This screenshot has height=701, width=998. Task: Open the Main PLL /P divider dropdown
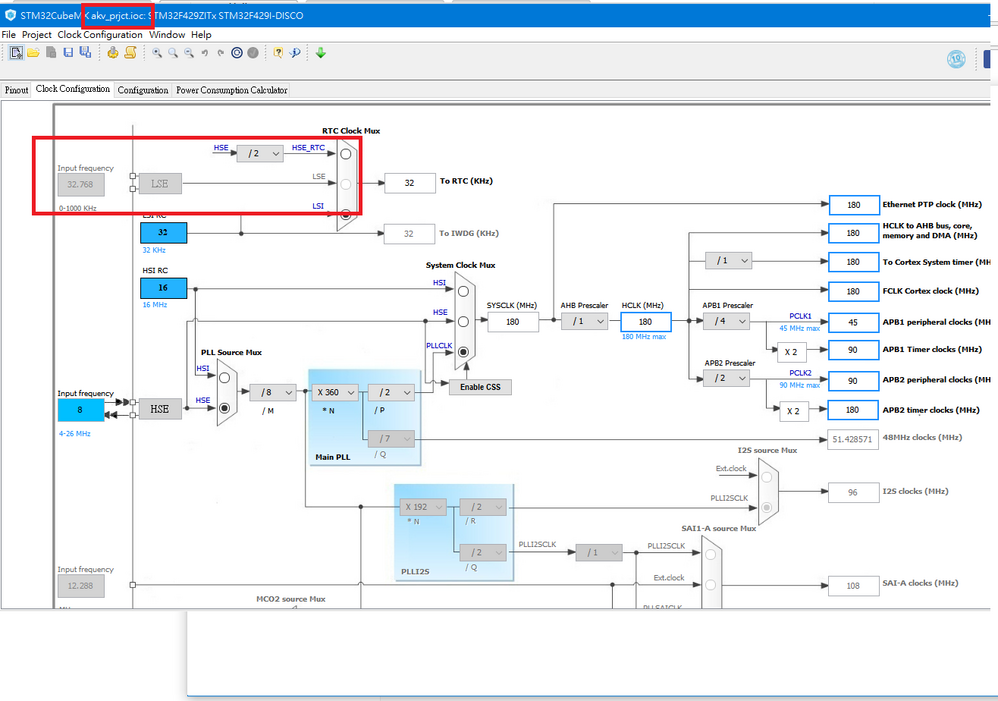[391, 392]
